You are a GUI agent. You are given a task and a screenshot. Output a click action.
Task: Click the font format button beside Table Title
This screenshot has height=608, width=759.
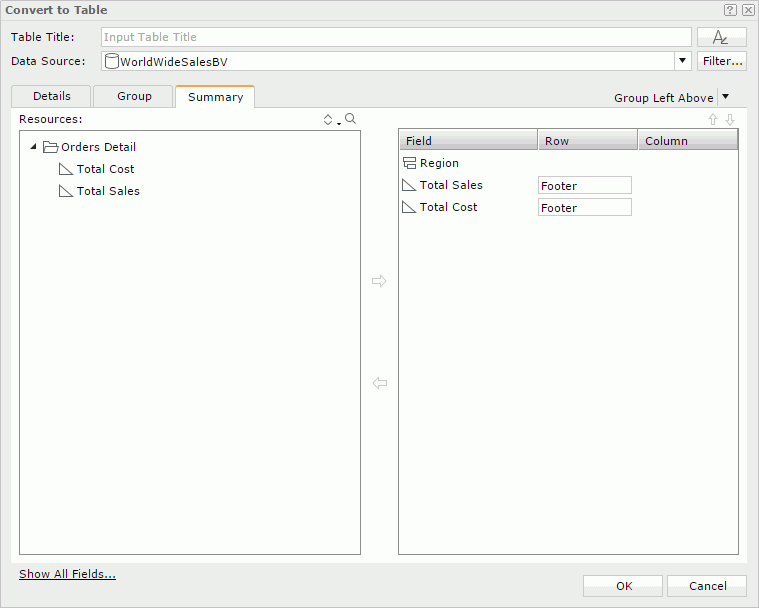pos(721,37)
